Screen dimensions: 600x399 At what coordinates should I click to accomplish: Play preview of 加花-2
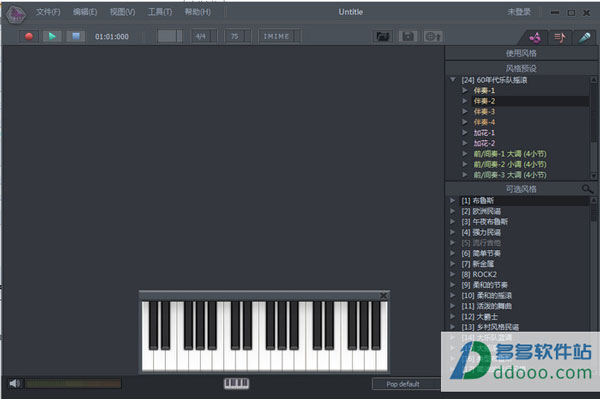465,143
